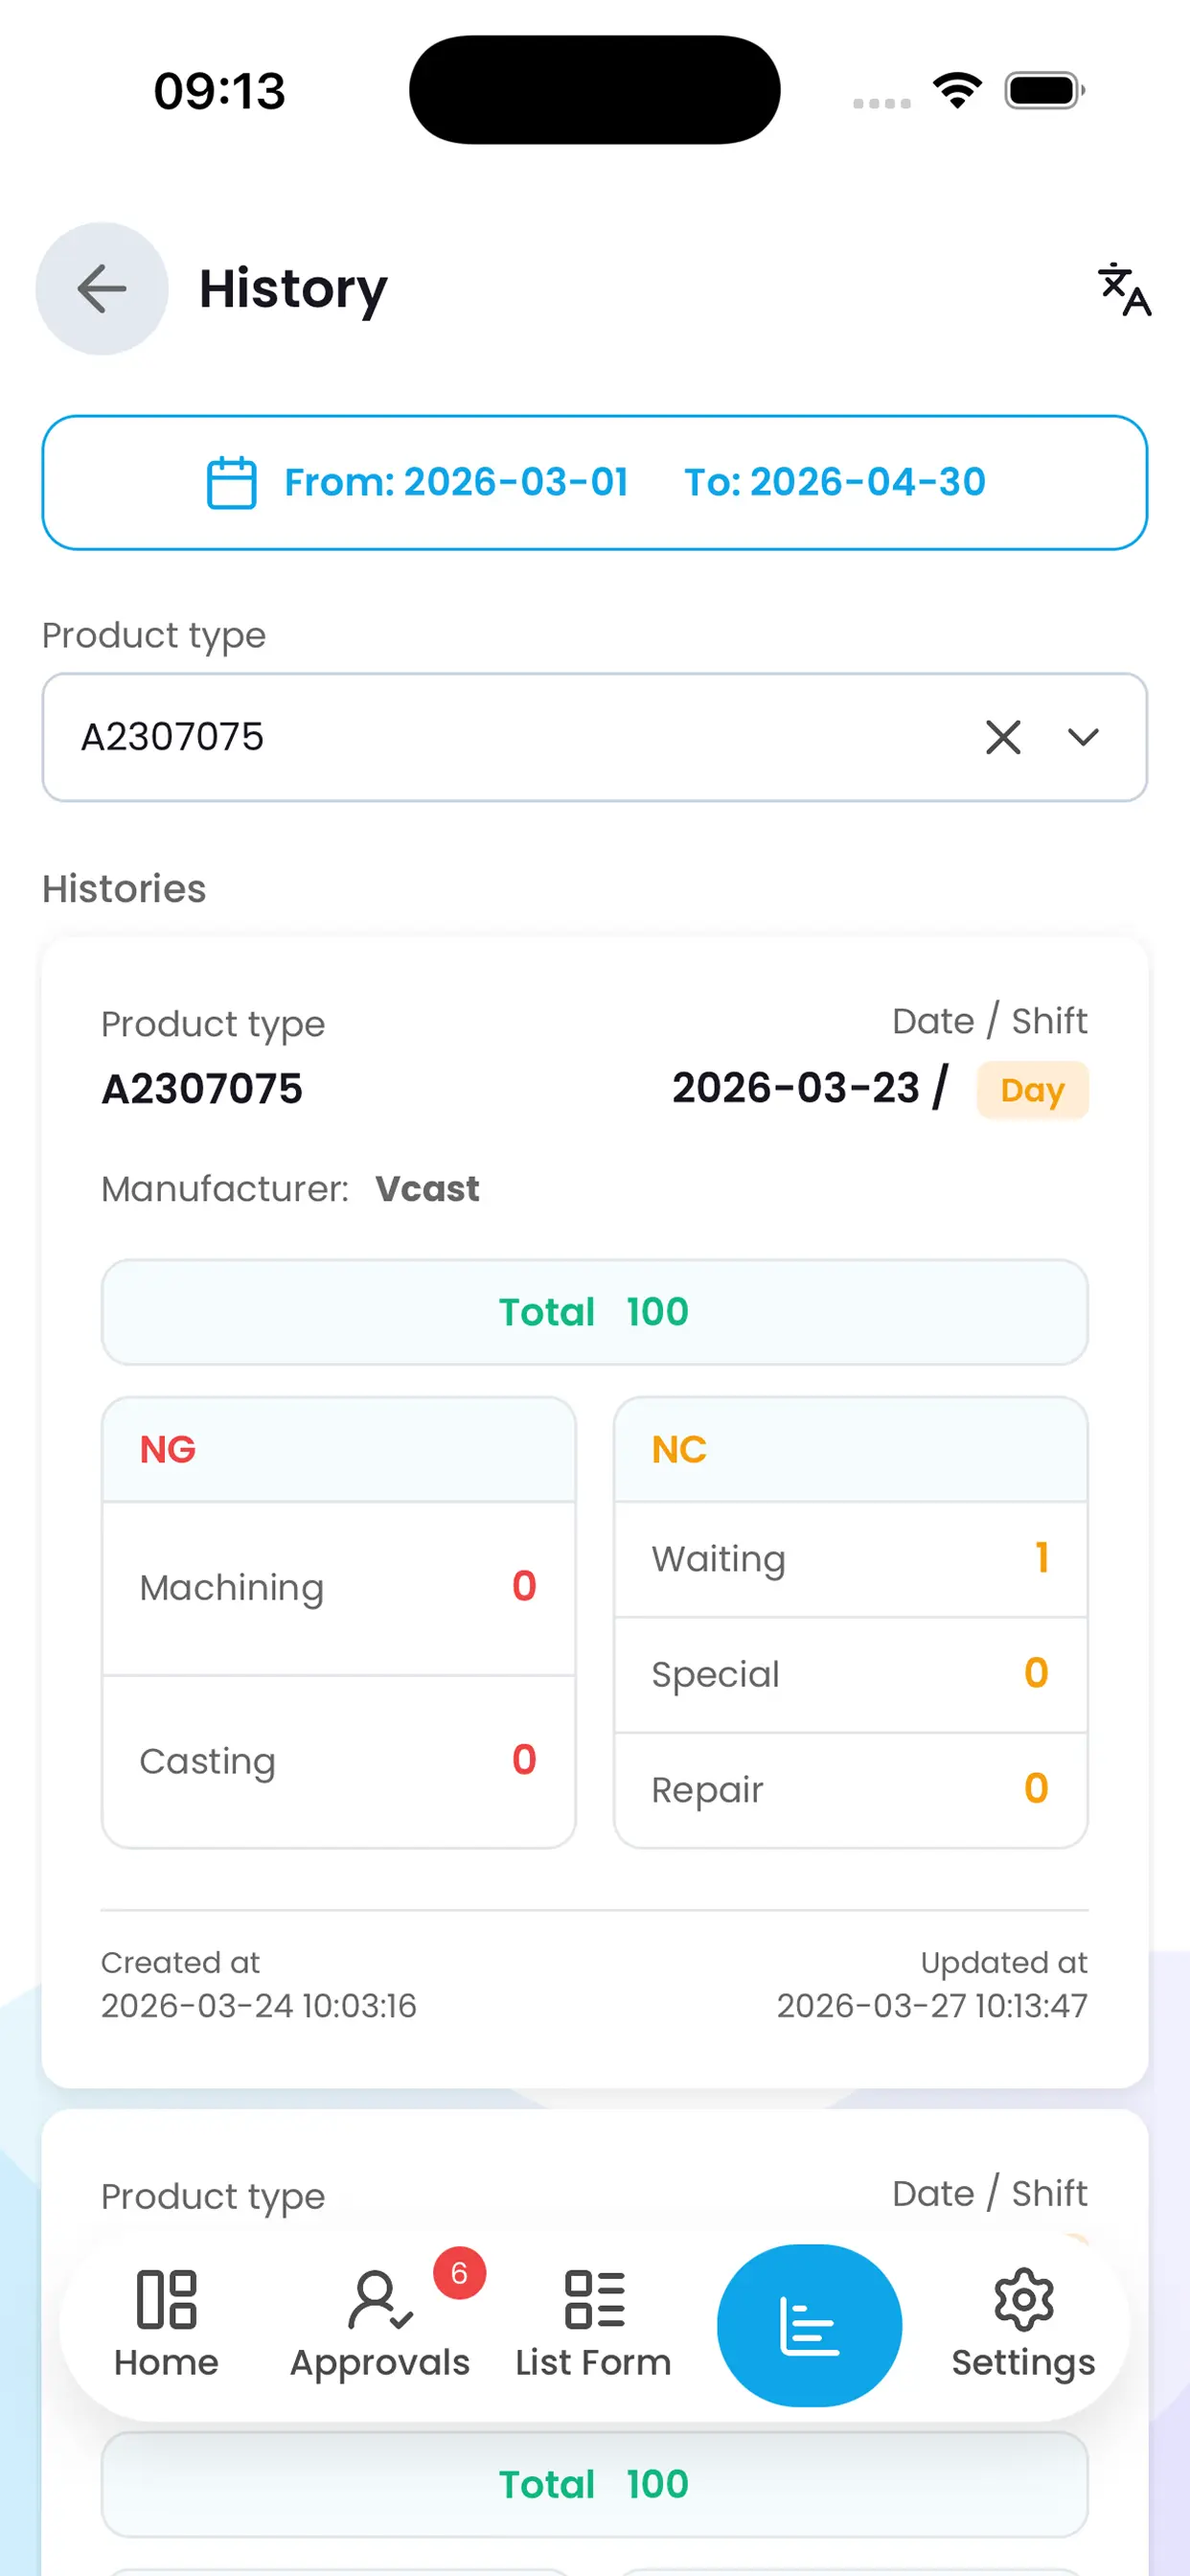Tap the NG header in first card
1190x2576 pixels.
(339, 1450)
